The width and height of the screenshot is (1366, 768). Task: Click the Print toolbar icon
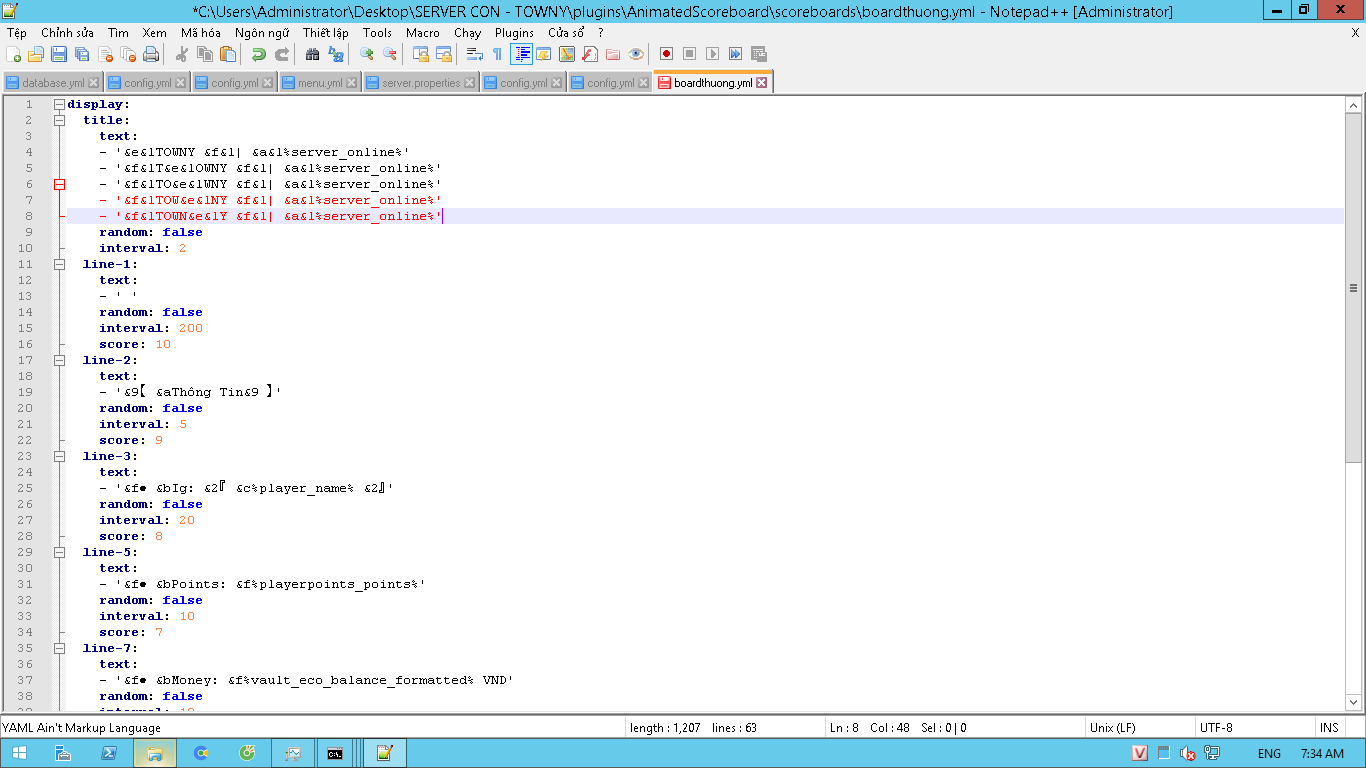(151, 54)
